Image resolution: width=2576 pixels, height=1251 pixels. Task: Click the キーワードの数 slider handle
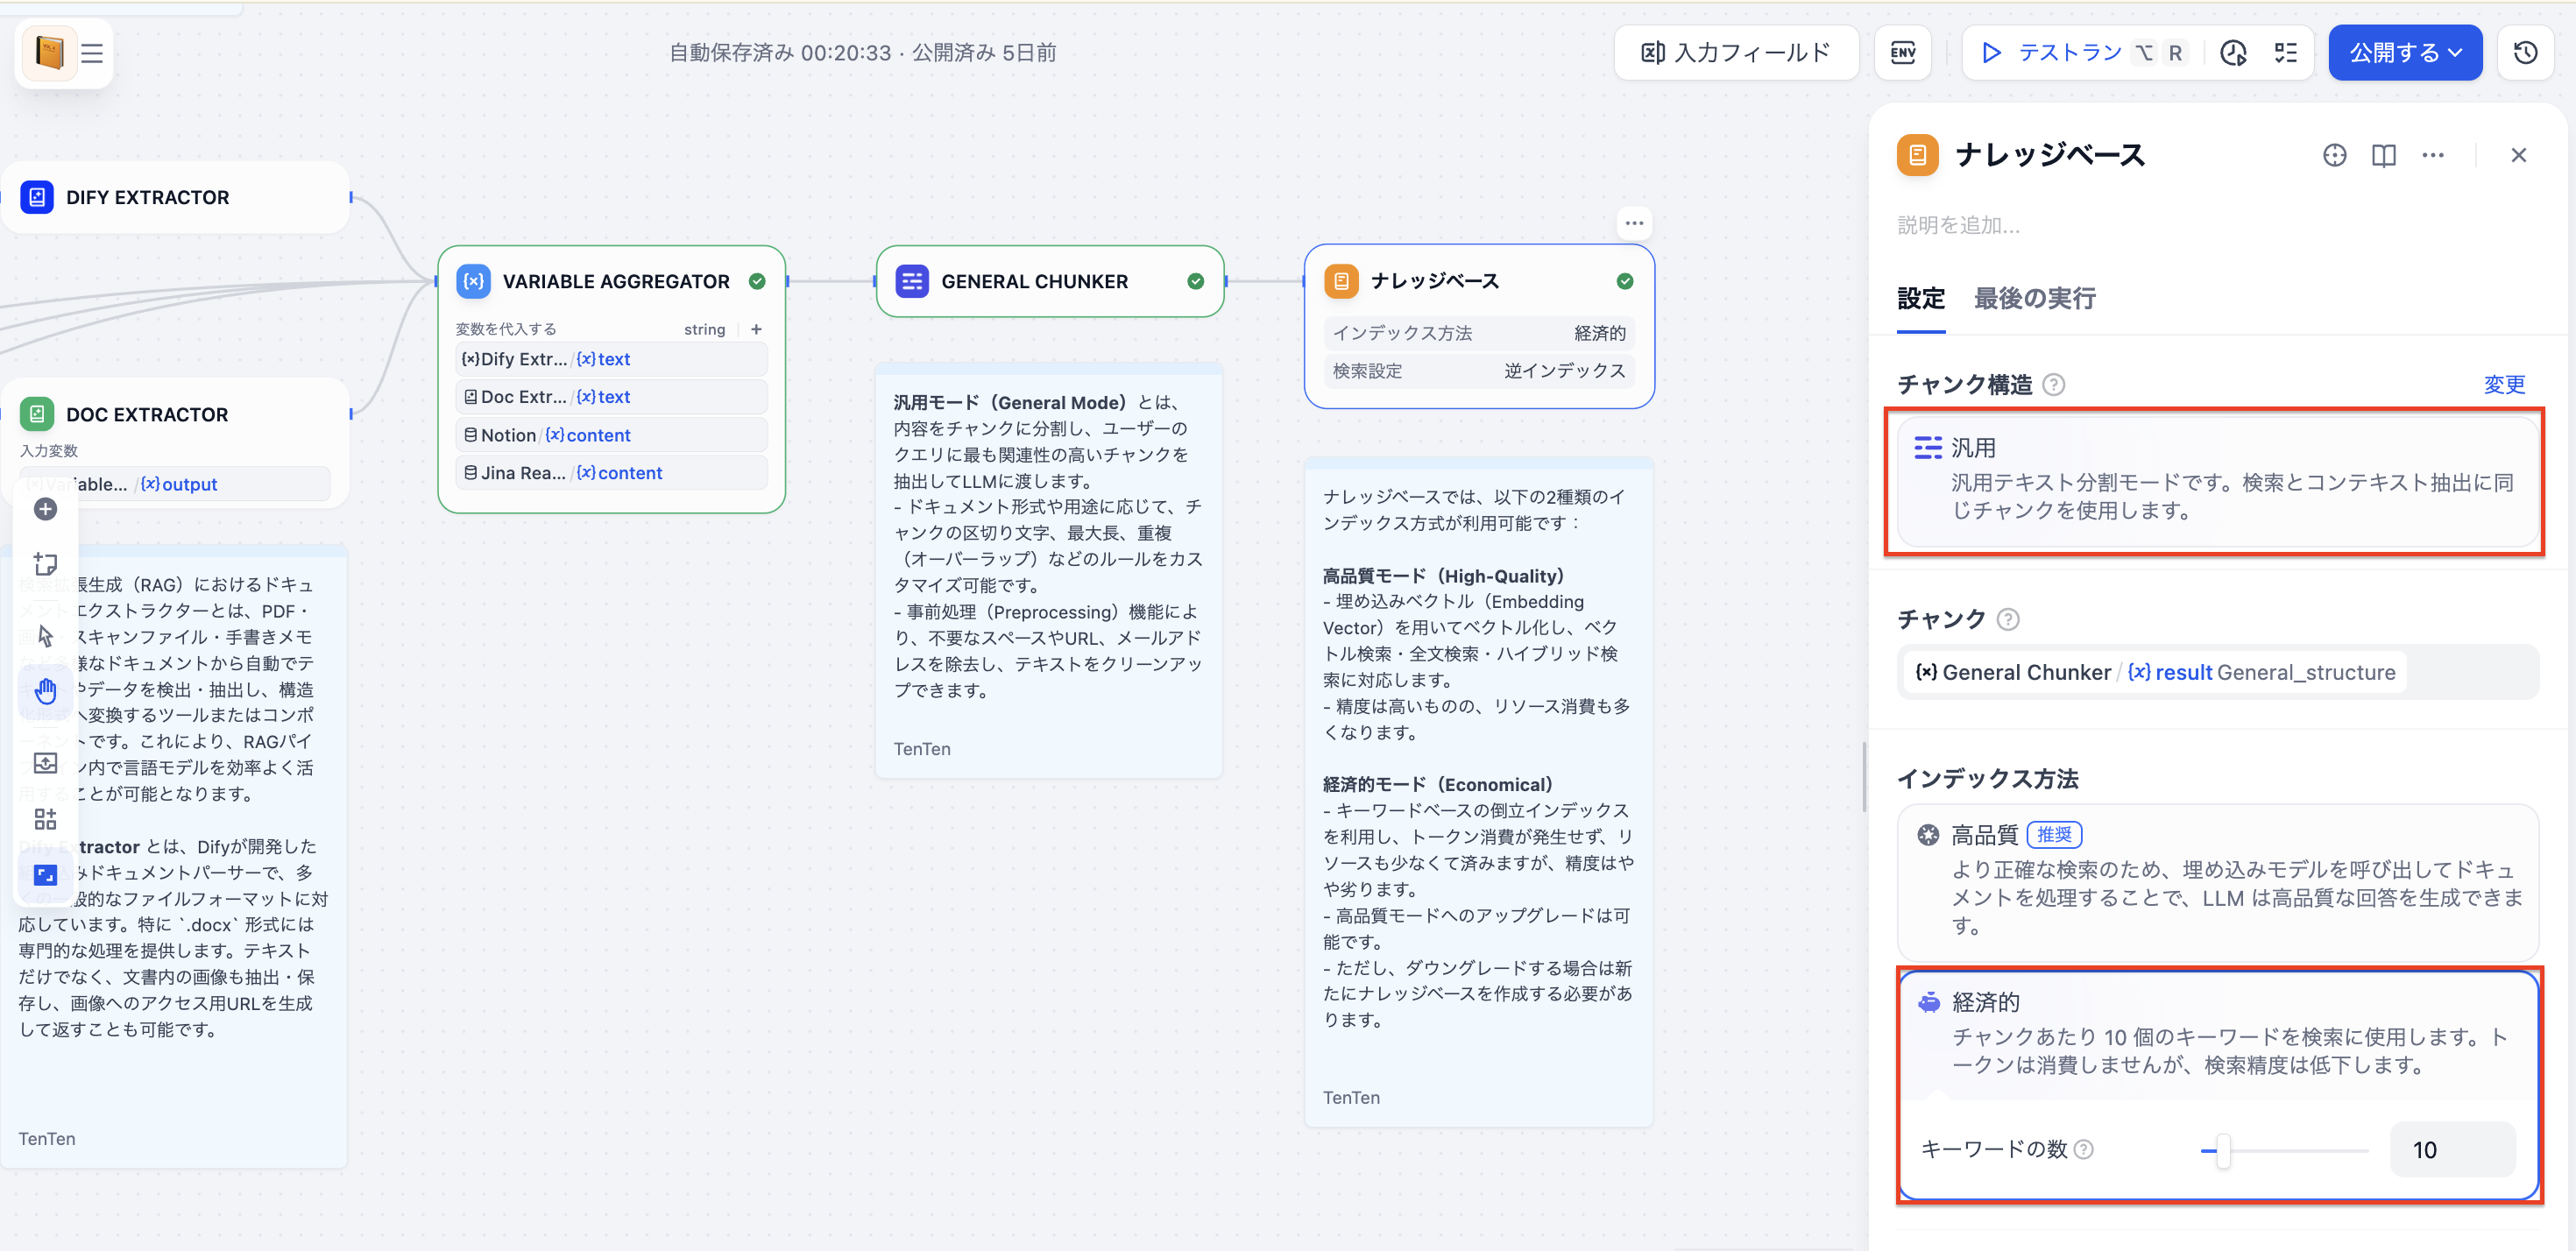[2222, 1150]
